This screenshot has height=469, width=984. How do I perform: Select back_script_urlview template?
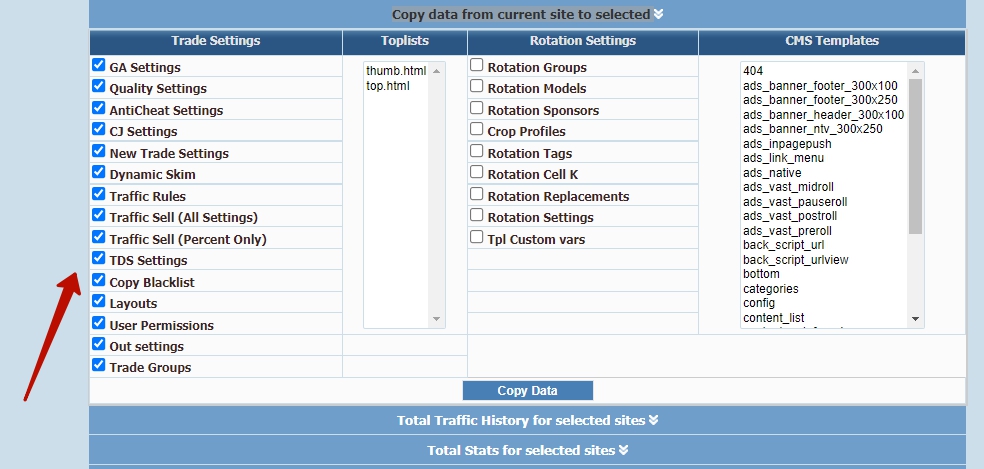click(824, 259)
